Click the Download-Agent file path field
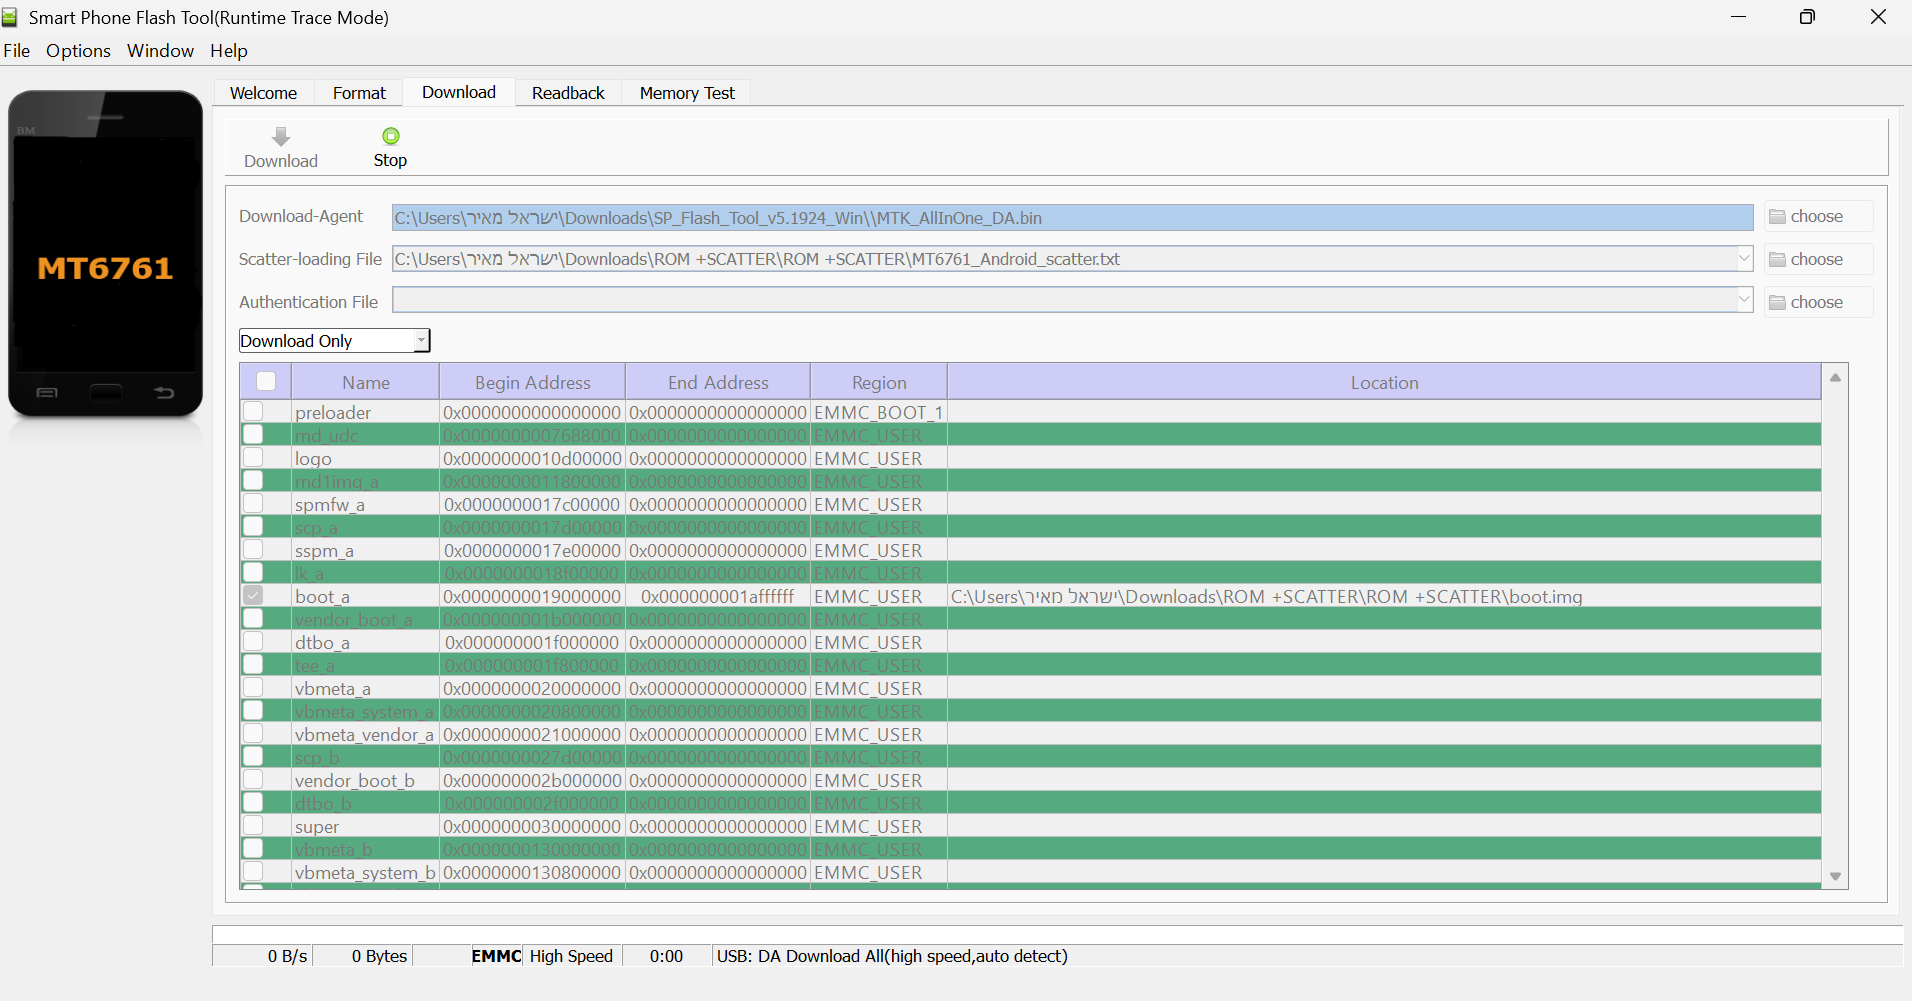 [1070, 218]
